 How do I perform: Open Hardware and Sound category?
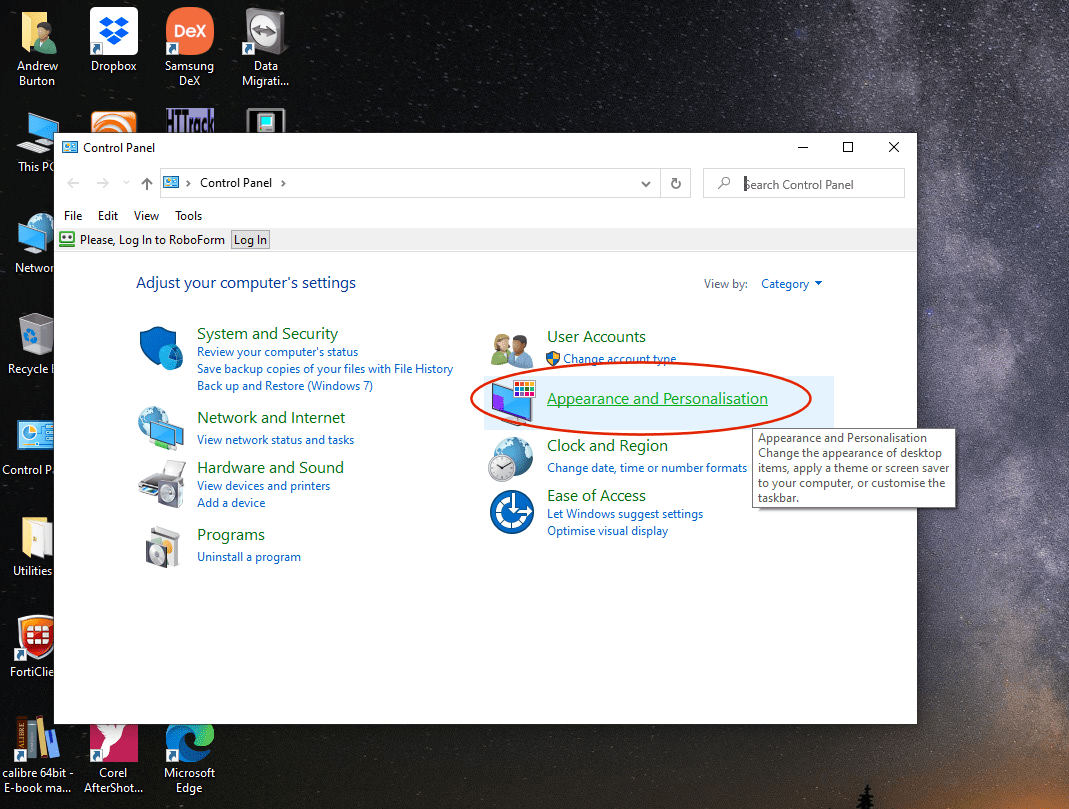(270, 468)
